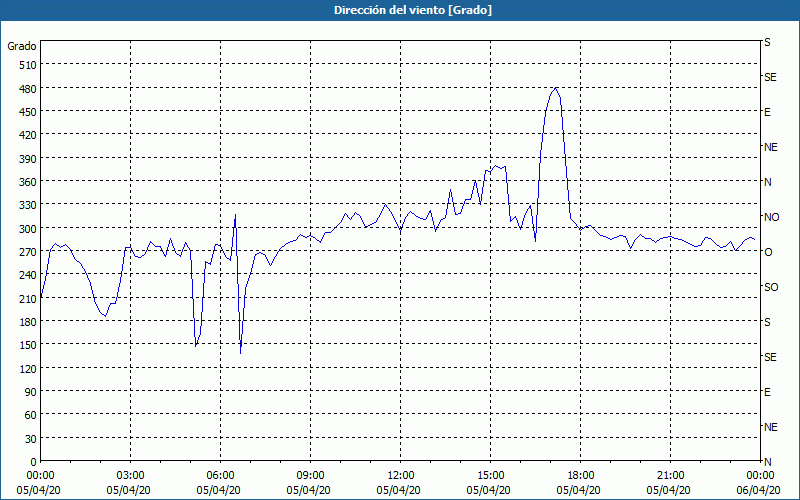Select the '18:00' time tick label
Viewport: 800px width, 500px height.
coord(581,476)
